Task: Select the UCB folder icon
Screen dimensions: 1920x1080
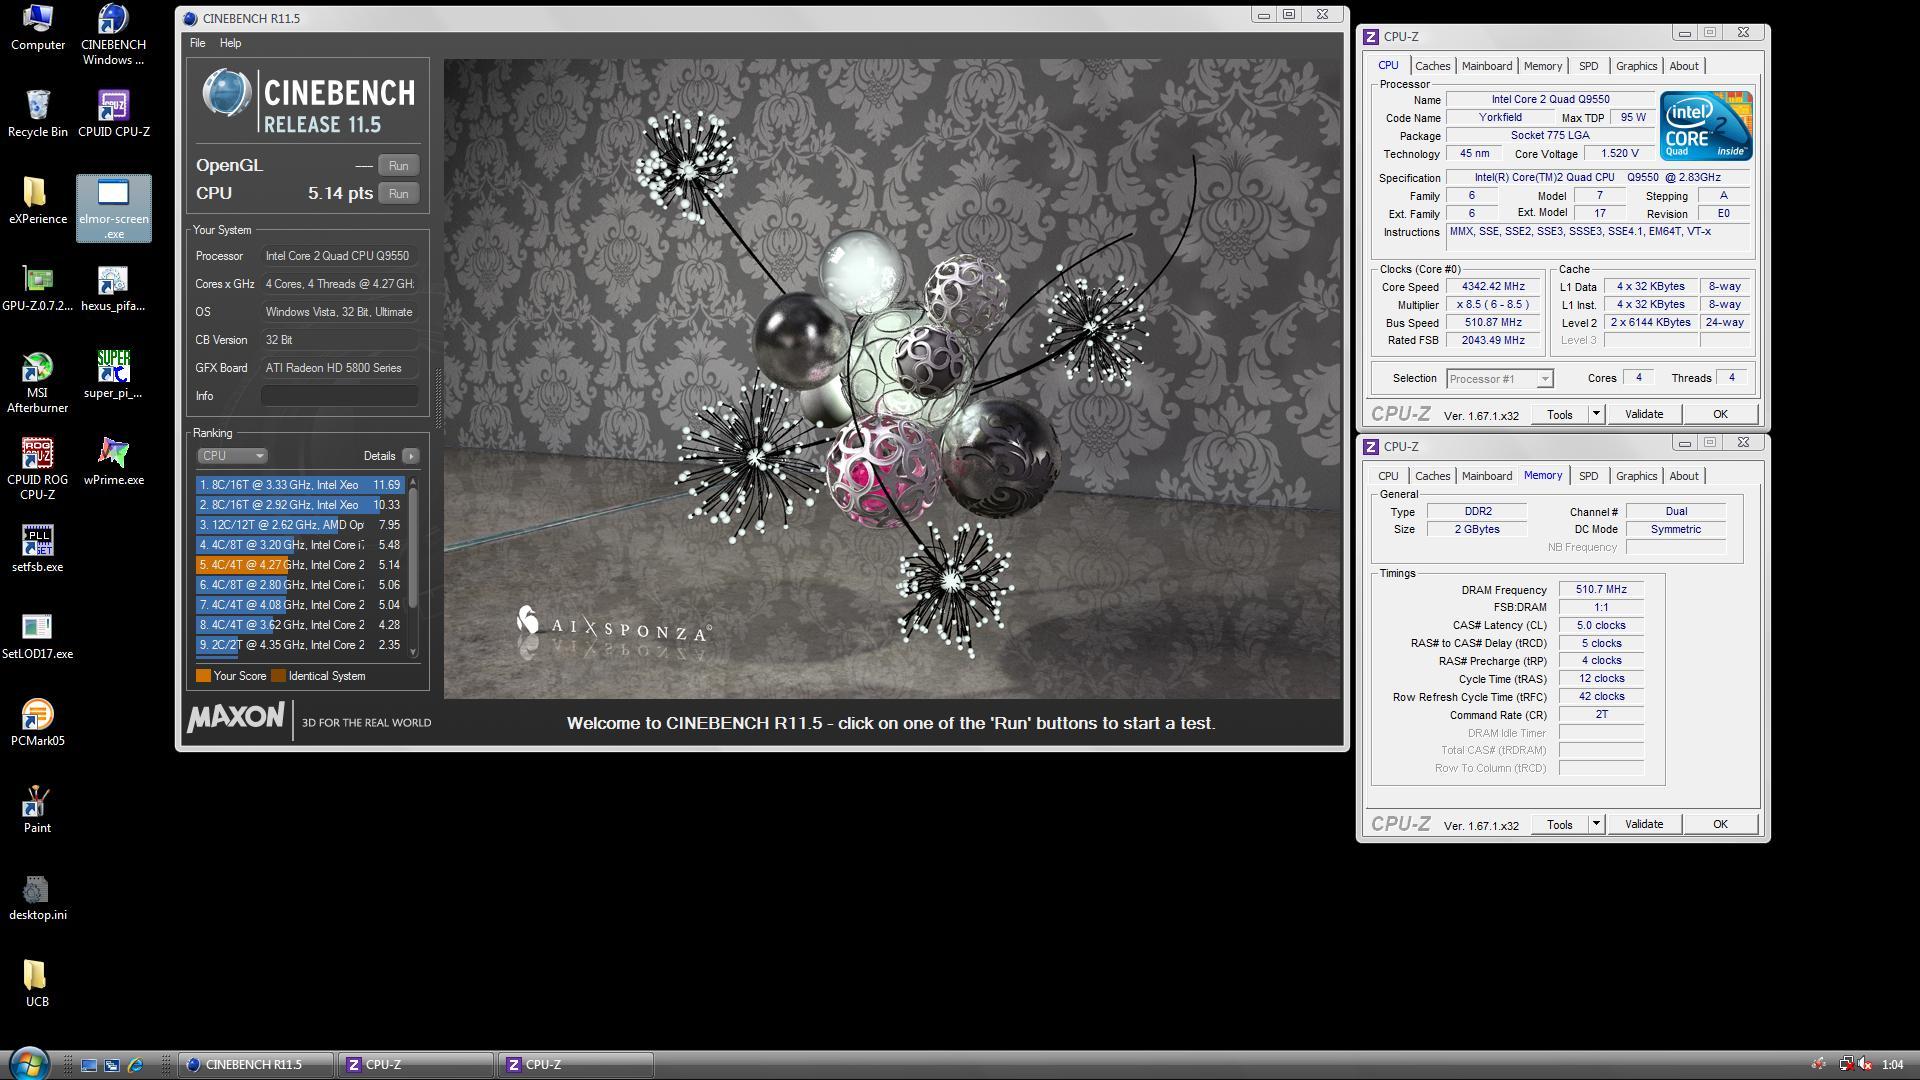Action: pos(37,984)
